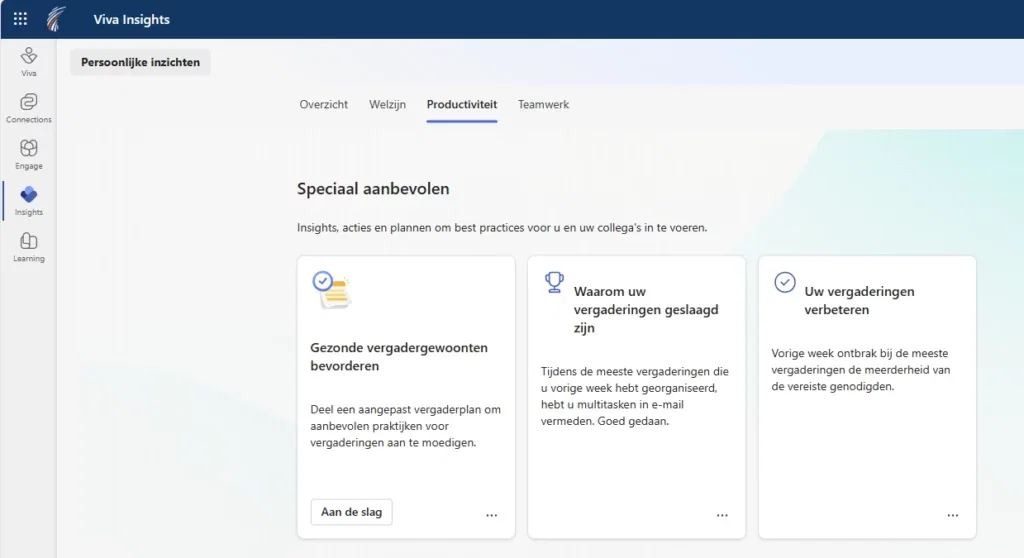The image size is (1024, 558).
Task: Click the 'Vorige week ontbrak' description text
Action: 861,370
